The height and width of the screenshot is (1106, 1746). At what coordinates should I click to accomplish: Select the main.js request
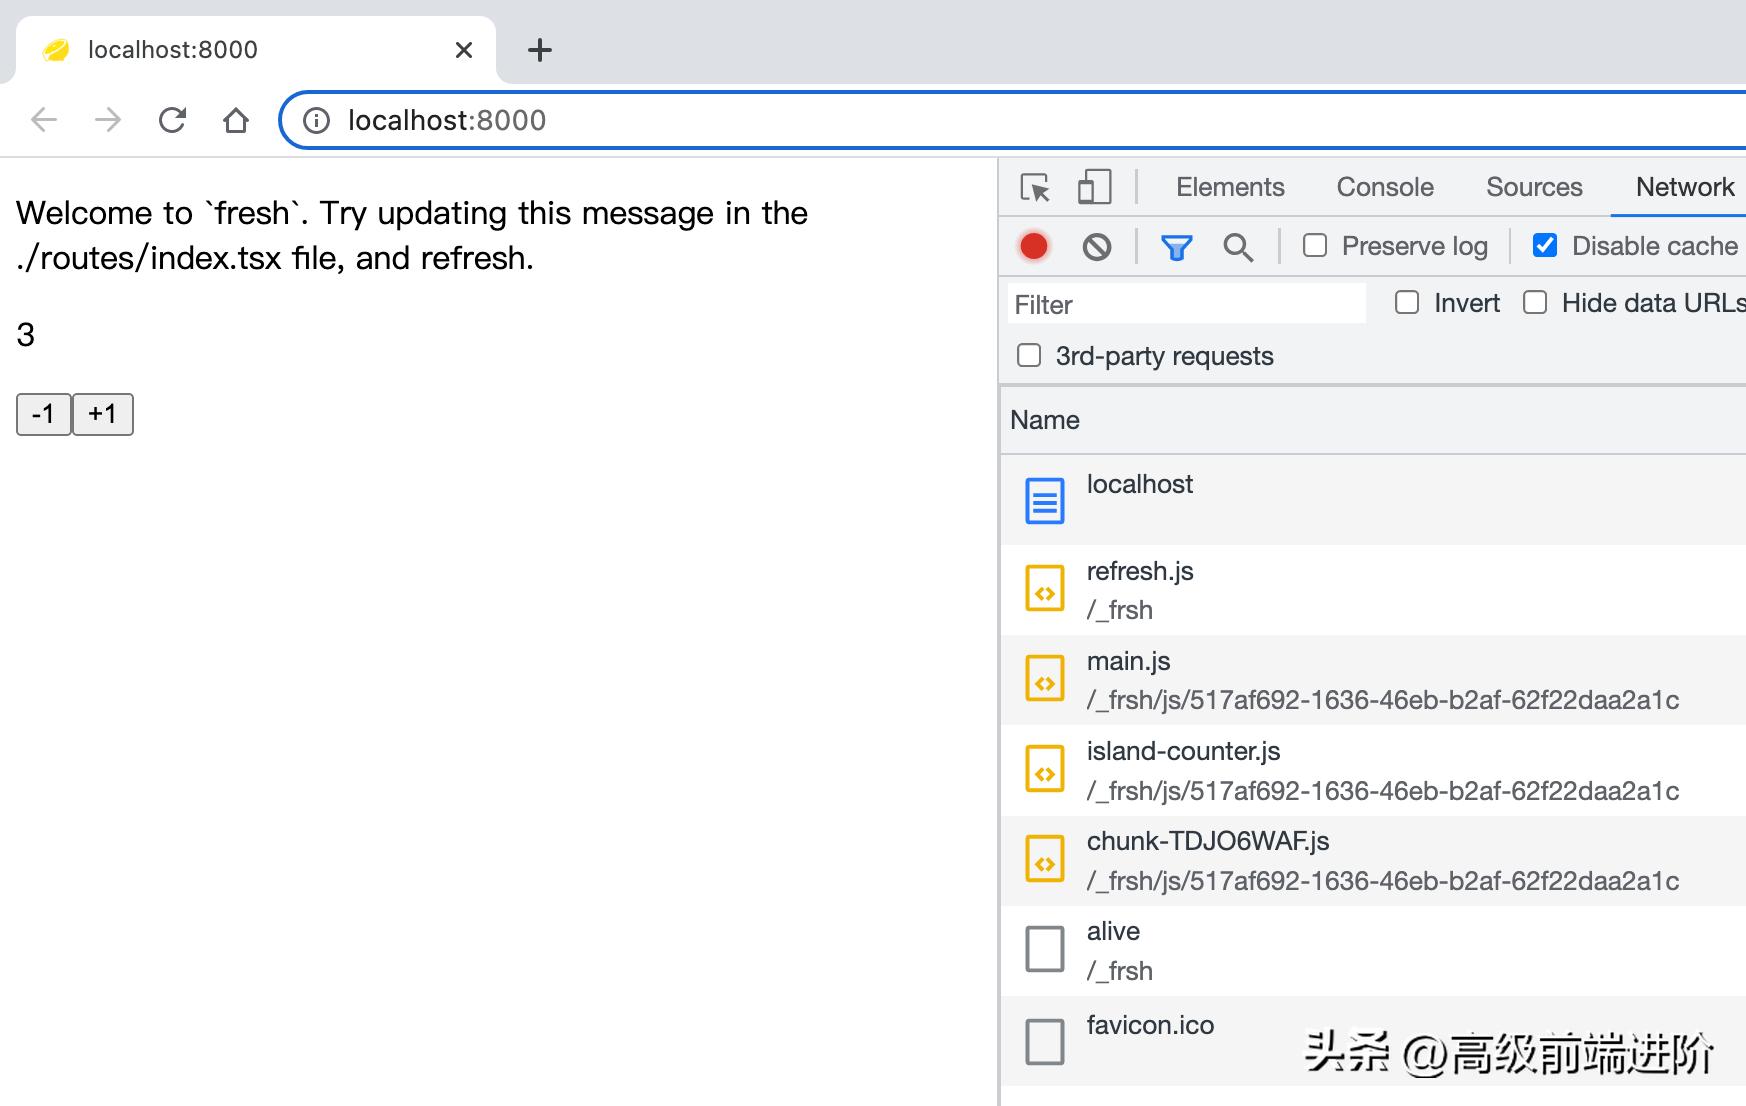pyautogui.click(x=1373, y=680)
